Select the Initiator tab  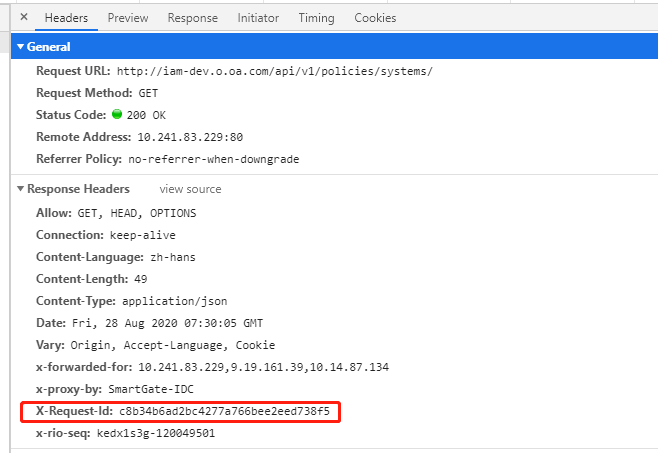pos(258,18)
